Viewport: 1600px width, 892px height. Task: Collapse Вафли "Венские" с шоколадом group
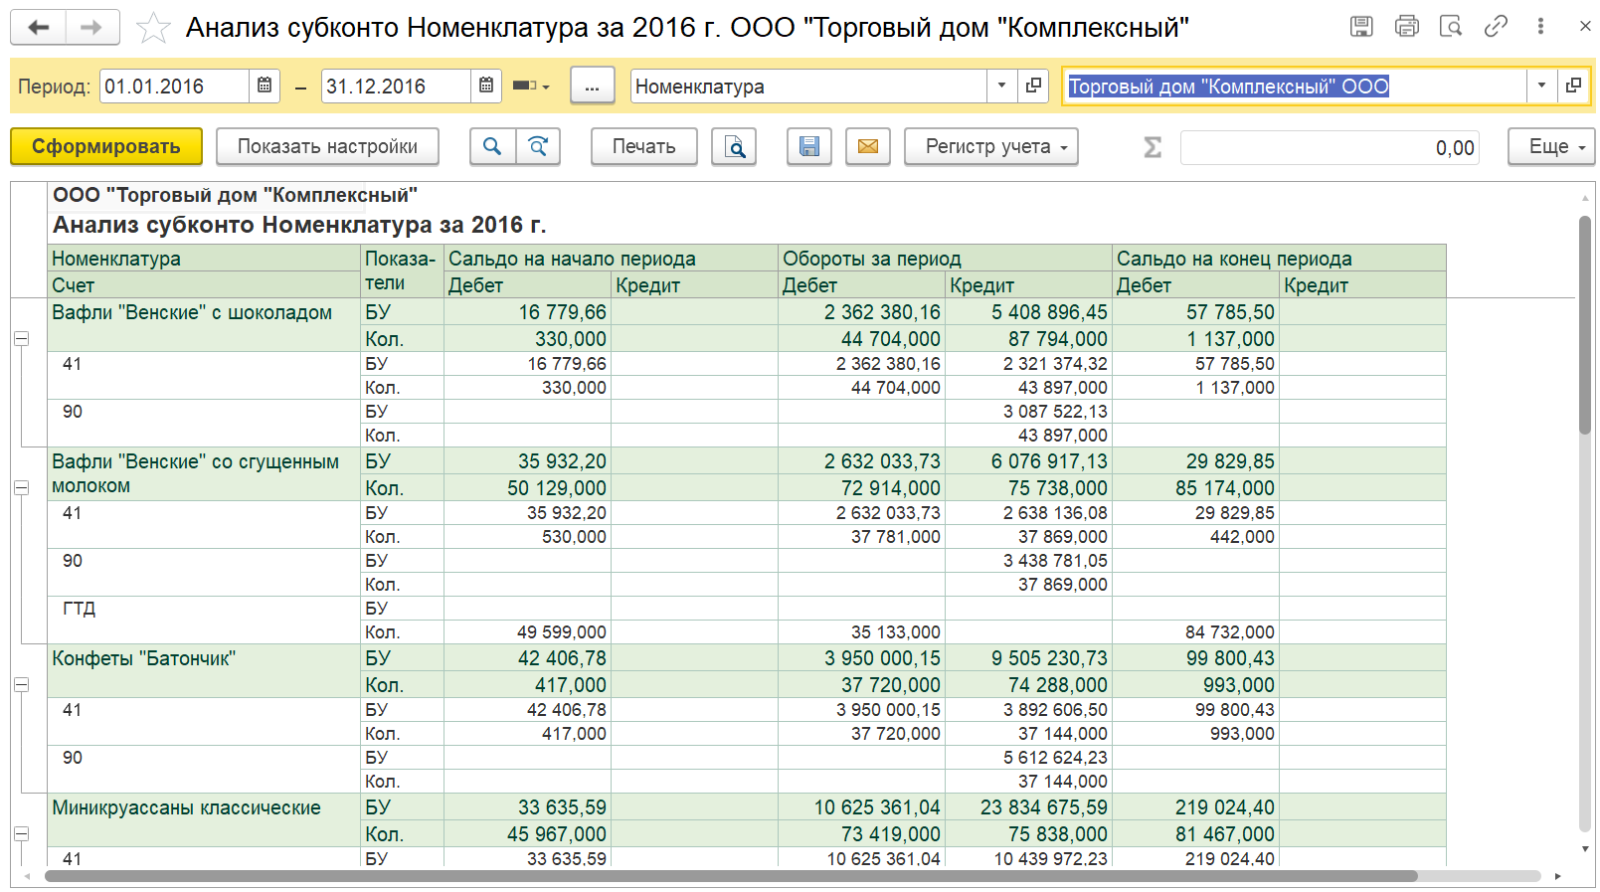21,339
